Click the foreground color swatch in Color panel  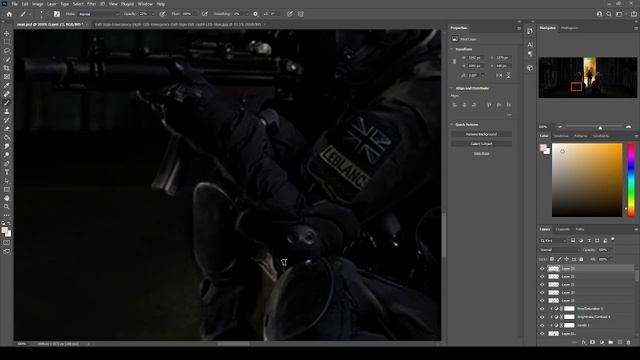543,147
